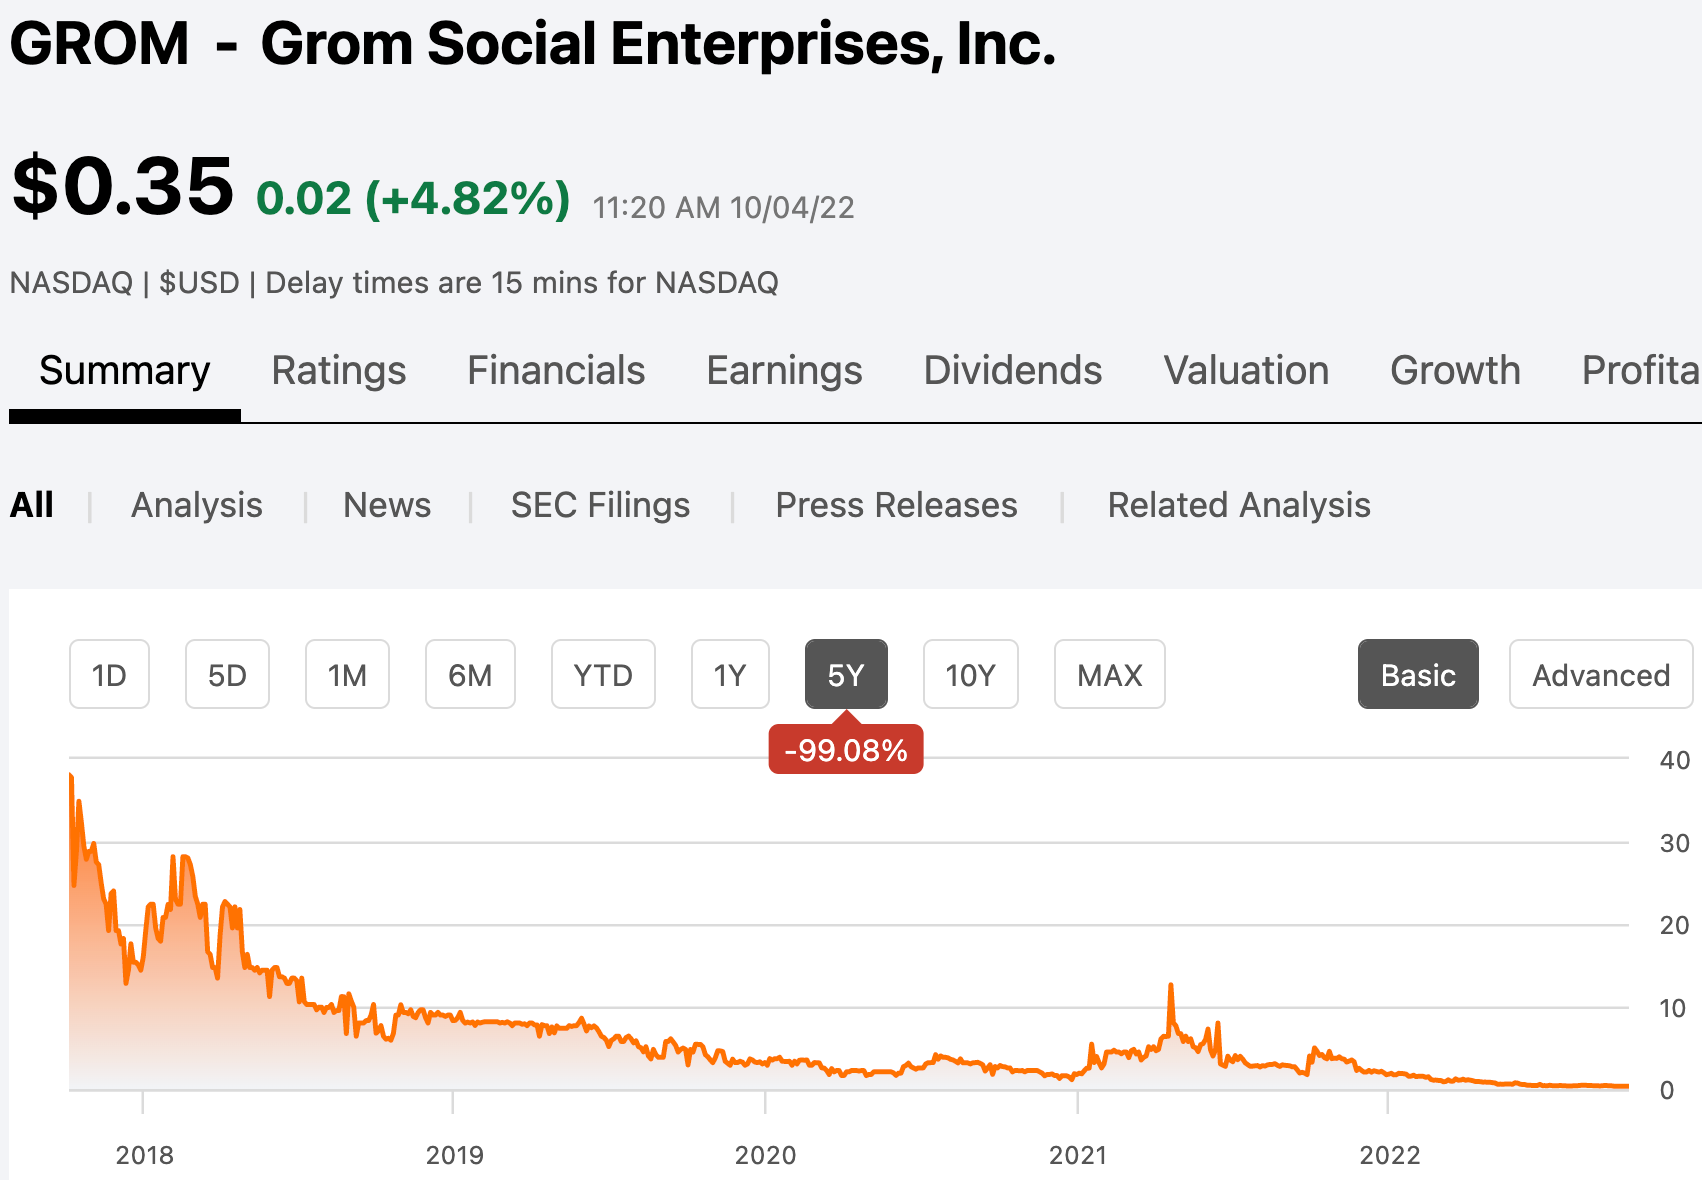Switch to Advanced chart mode
The height and width of the screenshot is (1180, 1702).
[1601, 675]
